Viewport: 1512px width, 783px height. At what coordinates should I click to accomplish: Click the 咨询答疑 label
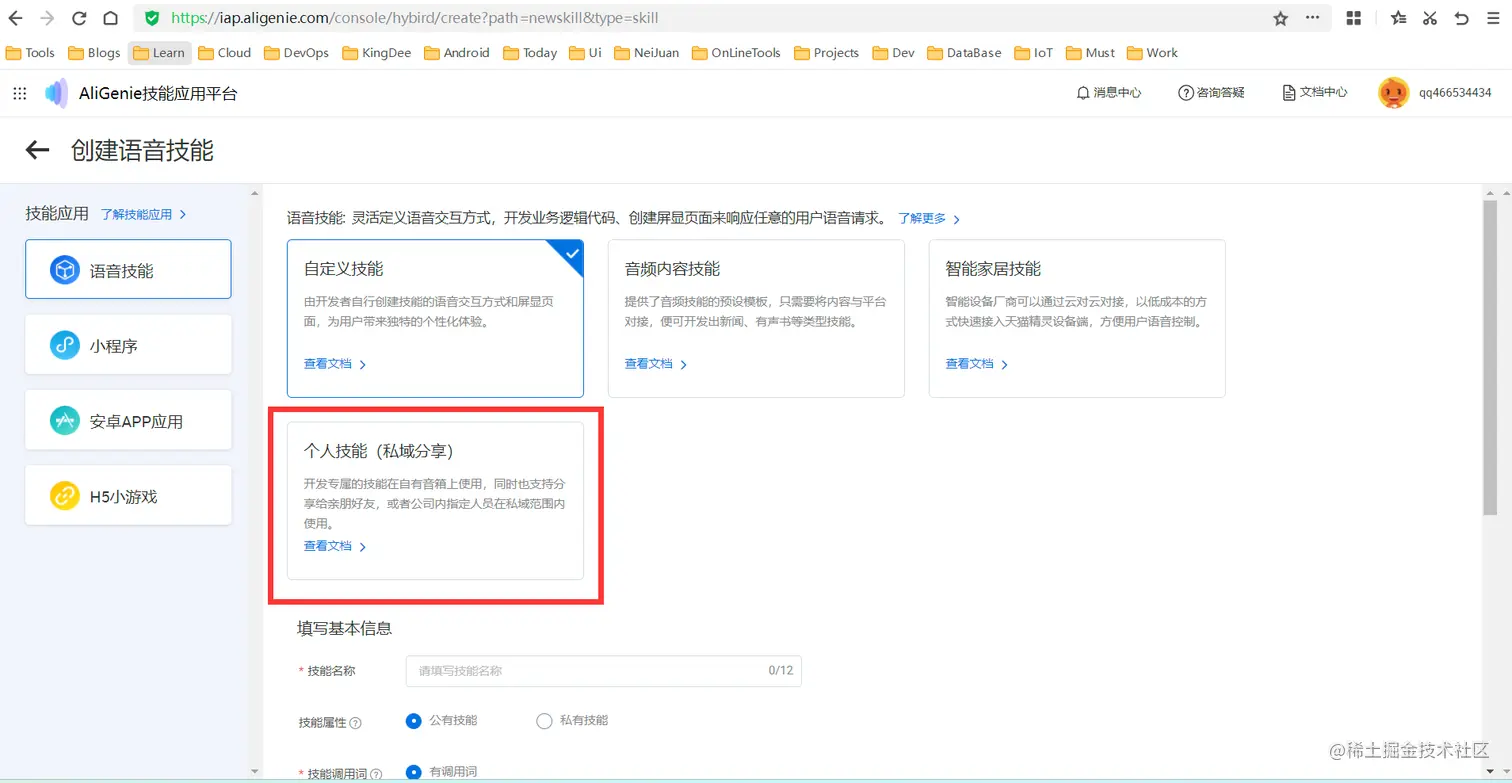pyautogui.click(x=1221, y=93)
